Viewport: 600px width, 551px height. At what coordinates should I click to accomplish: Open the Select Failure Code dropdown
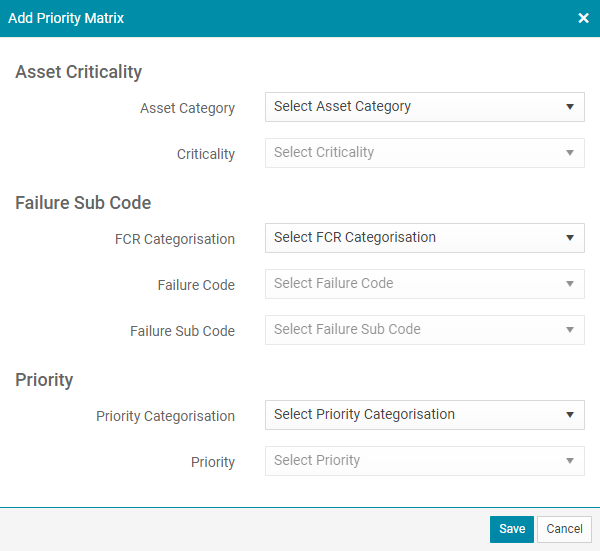425,284
